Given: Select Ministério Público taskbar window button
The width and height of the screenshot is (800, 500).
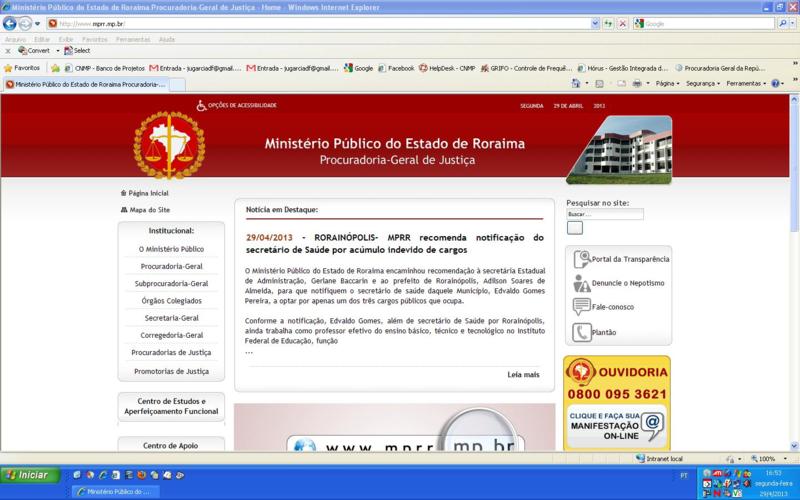Looking at the screenshot, I should (x=116, y=492).
